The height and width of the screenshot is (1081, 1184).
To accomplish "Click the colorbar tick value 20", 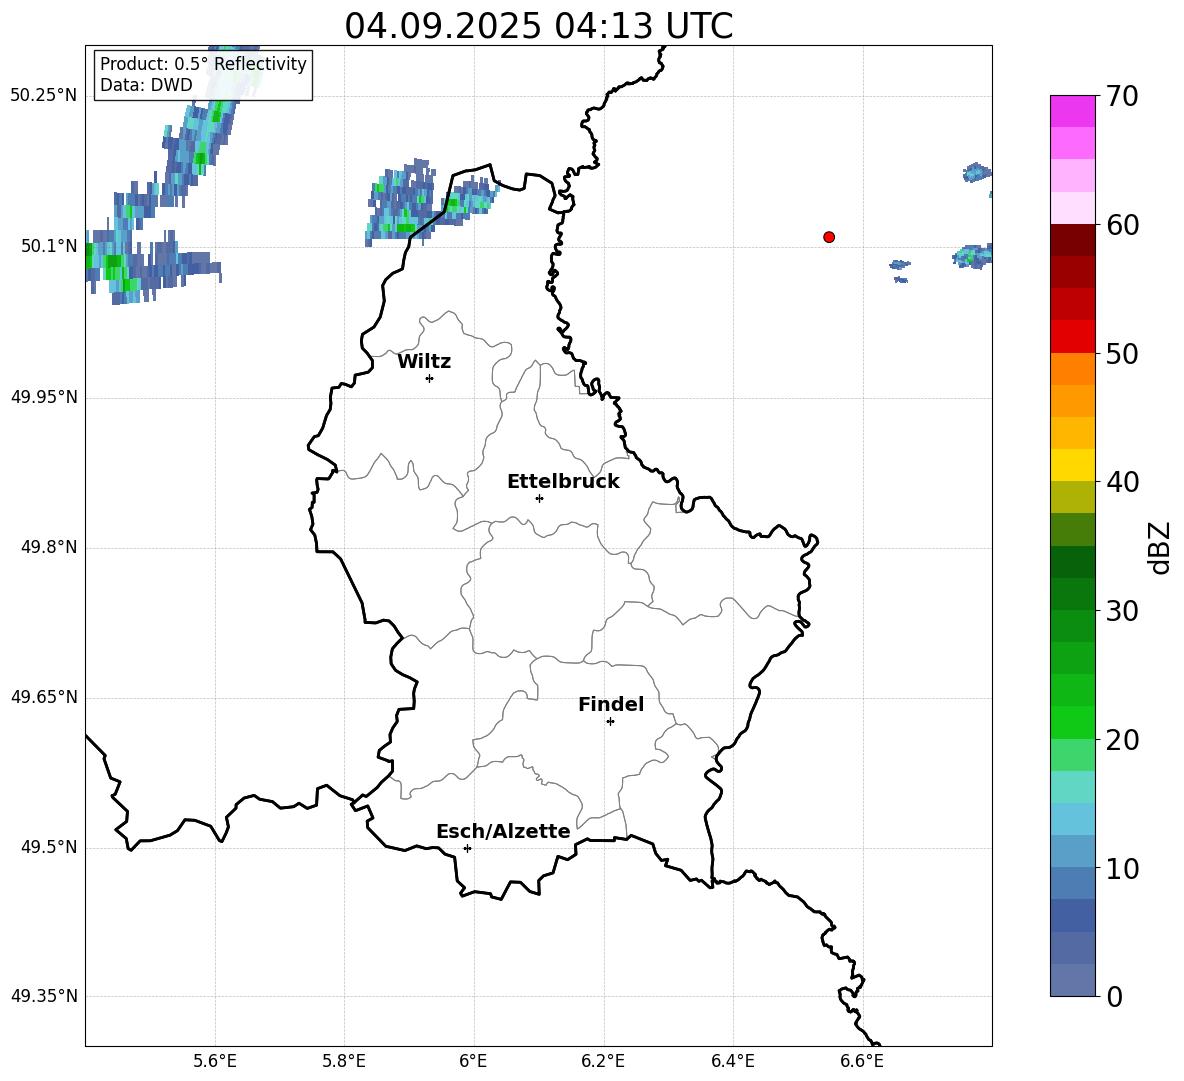I will coord(1122,740).
